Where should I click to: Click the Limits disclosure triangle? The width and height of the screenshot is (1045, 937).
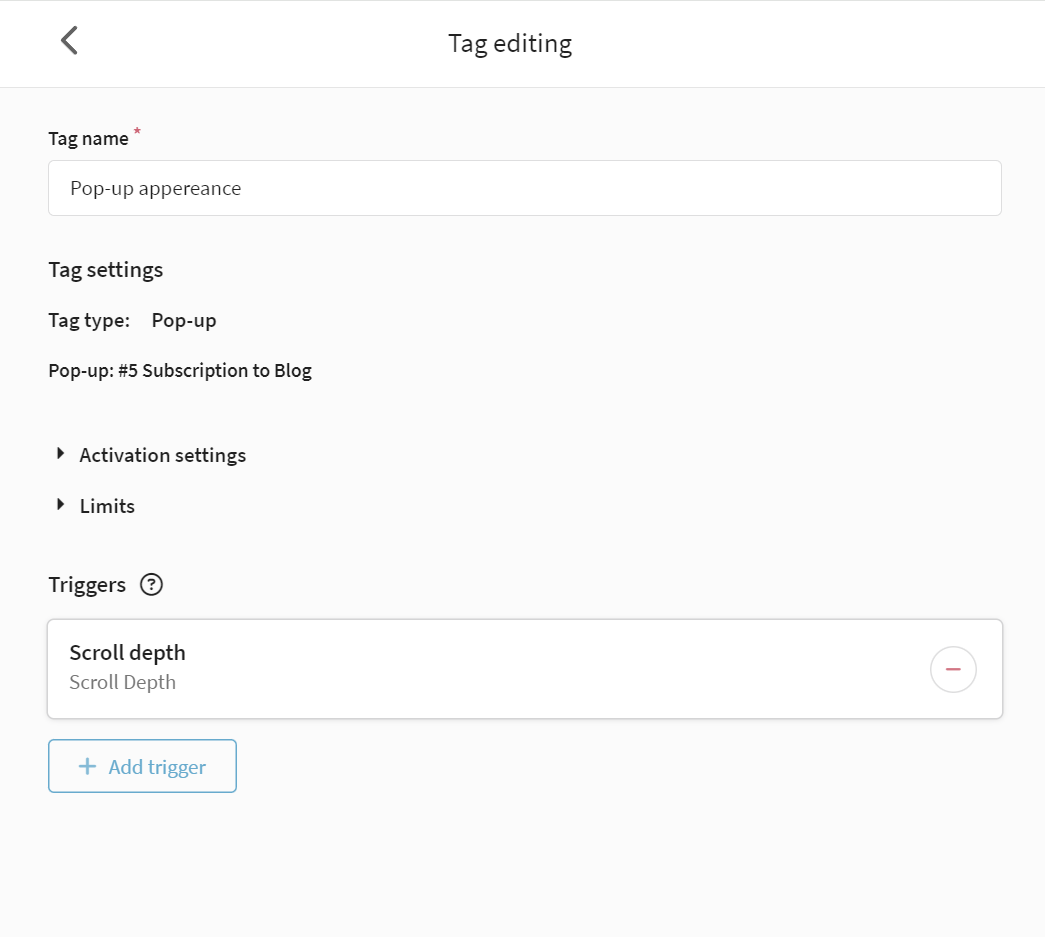pos(61,504)
